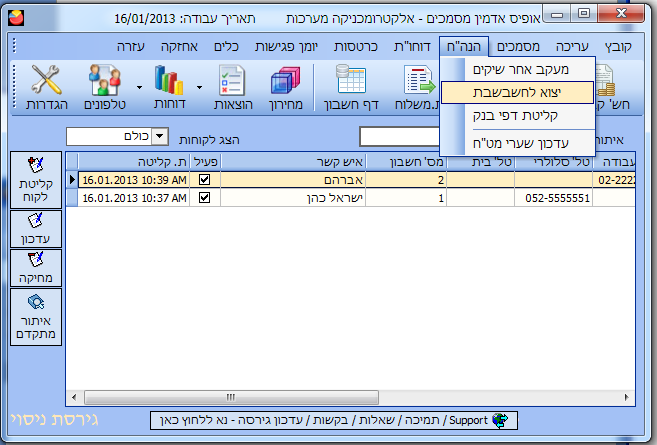
Task: Click the טלפונים phones toolbar icon
Action: 104,87
